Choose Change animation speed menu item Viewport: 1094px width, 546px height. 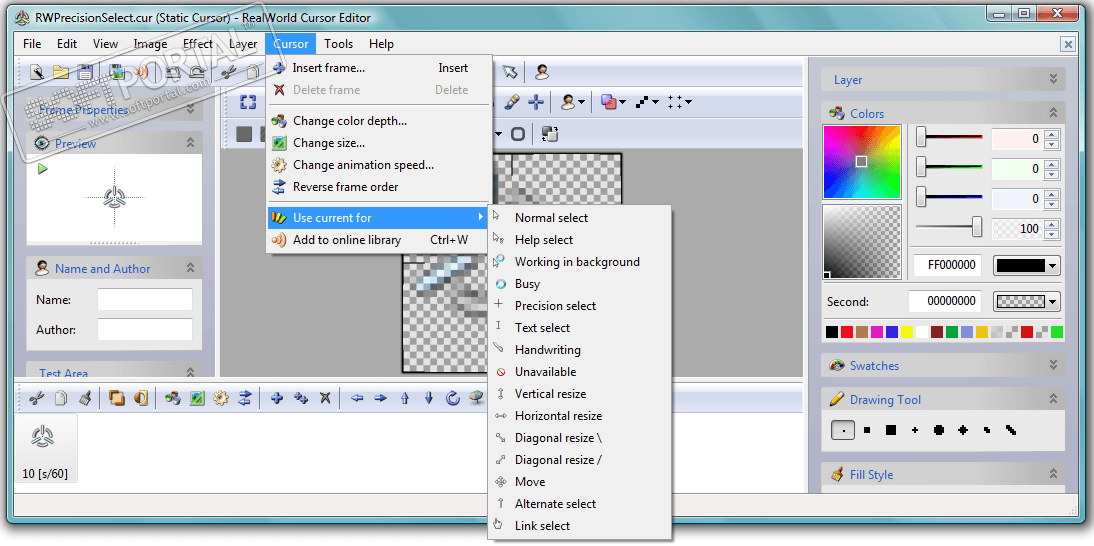379,165
